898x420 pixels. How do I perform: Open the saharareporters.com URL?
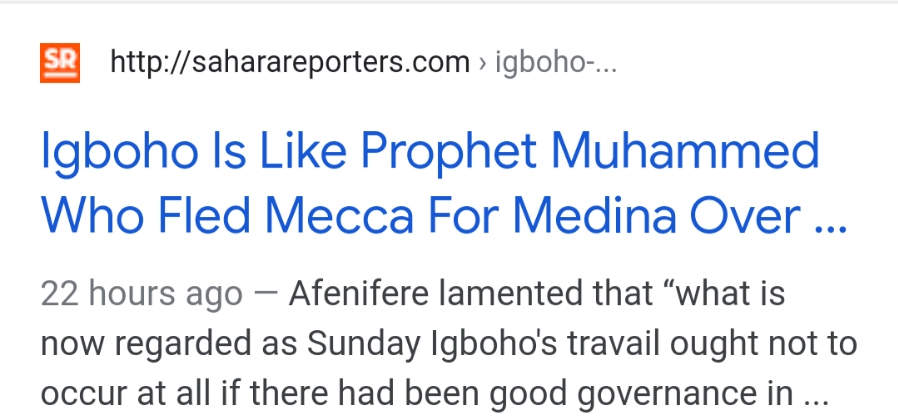pyautogui.click(x=289, y=64)
